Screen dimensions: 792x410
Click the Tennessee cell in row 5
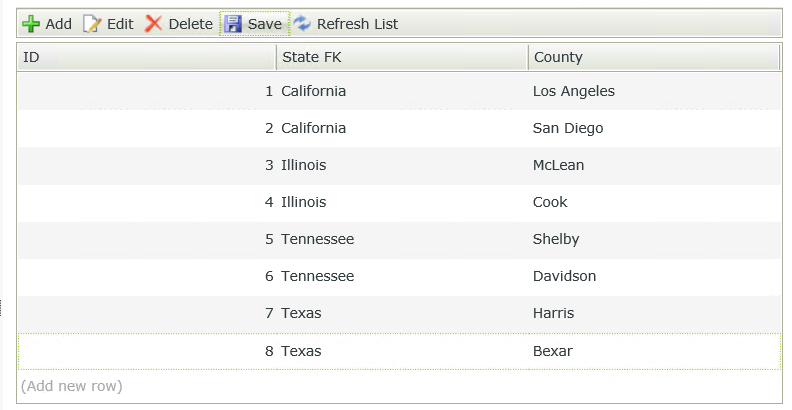tap(318, 239)
